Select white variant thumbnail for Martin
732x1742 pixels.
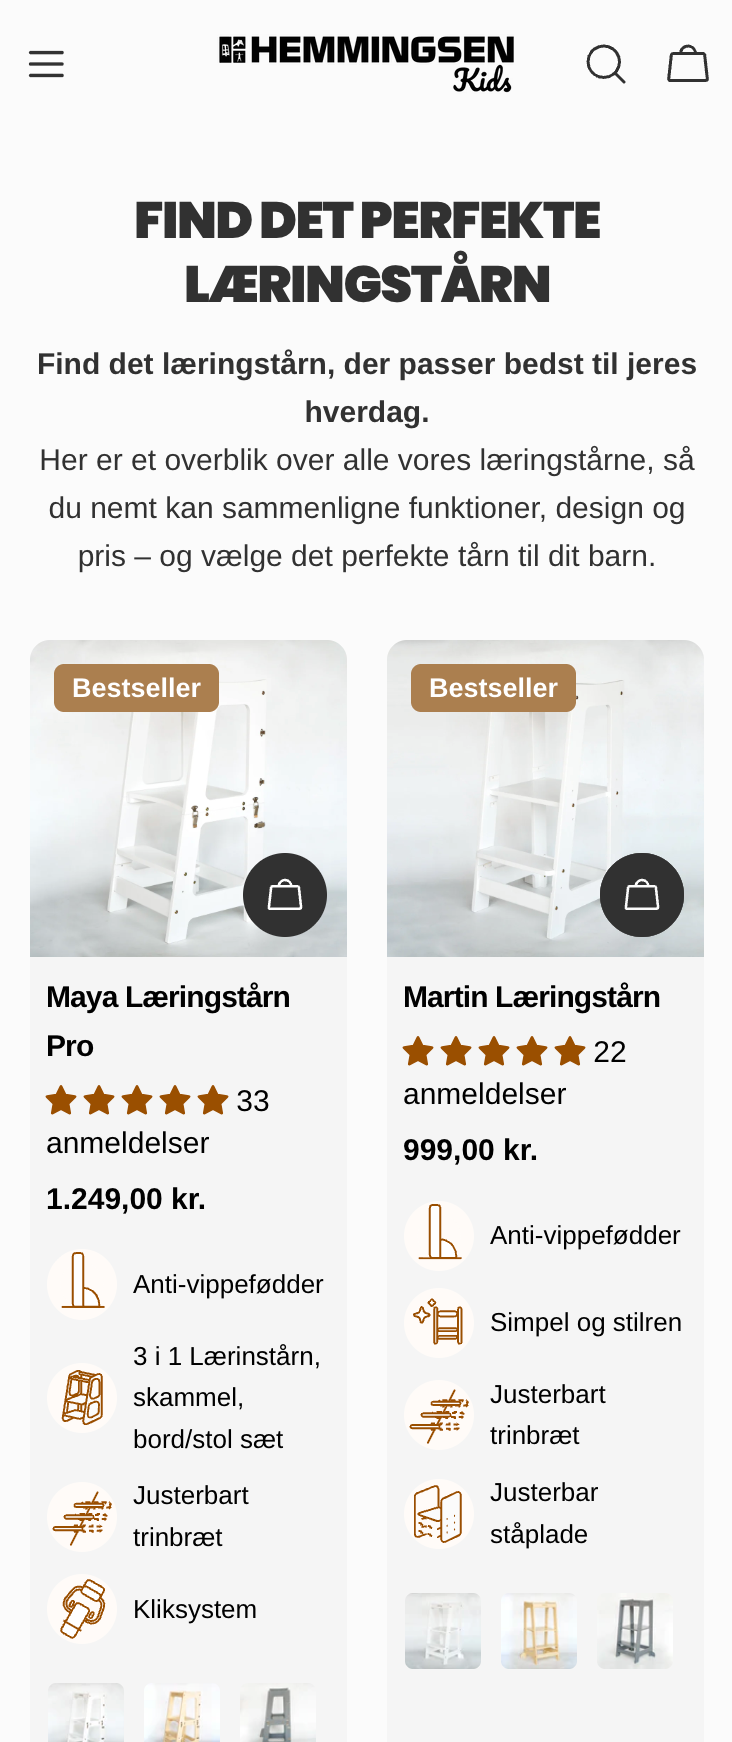tap(443, 1631)
